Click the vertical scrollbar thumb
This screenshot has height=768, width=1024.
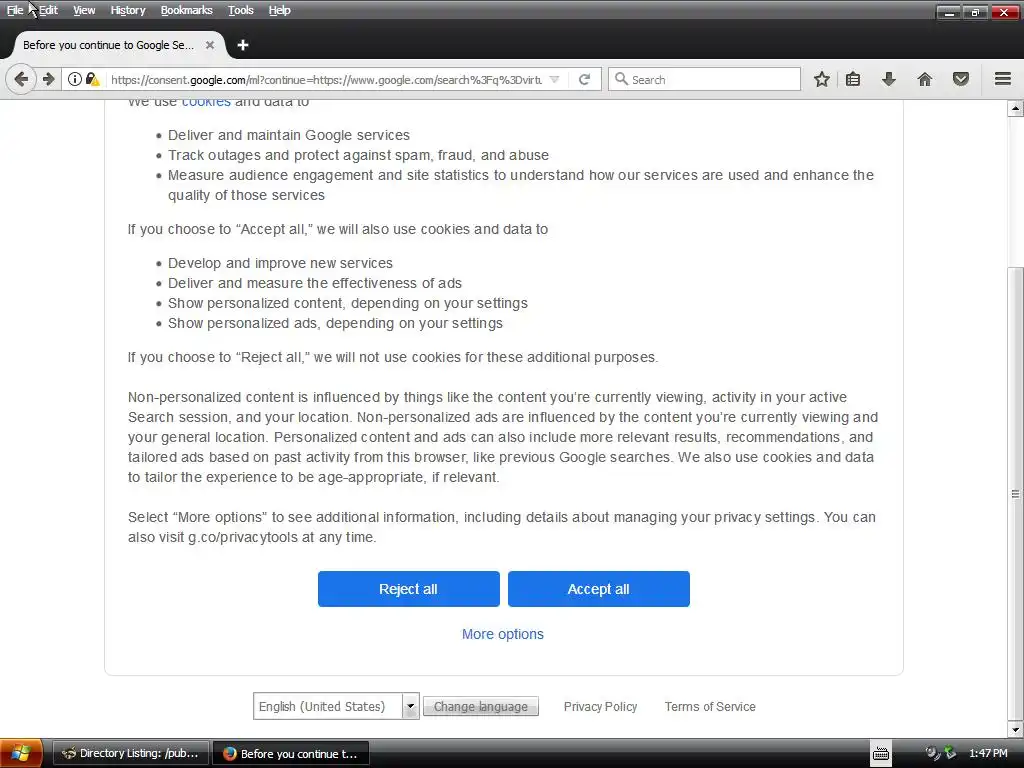tap(1016, 494)
